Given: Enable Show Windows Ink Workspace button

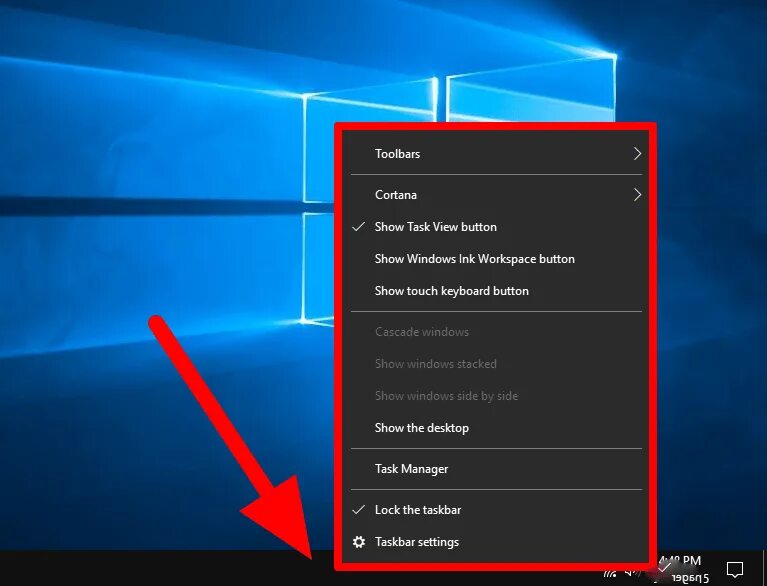Looking at the screenshot, I should (x=496, y=259).
